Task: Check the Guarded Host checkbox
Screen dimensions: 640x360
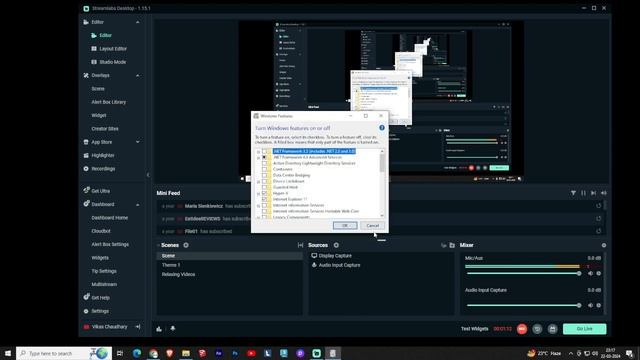Action: click(264, 187)
